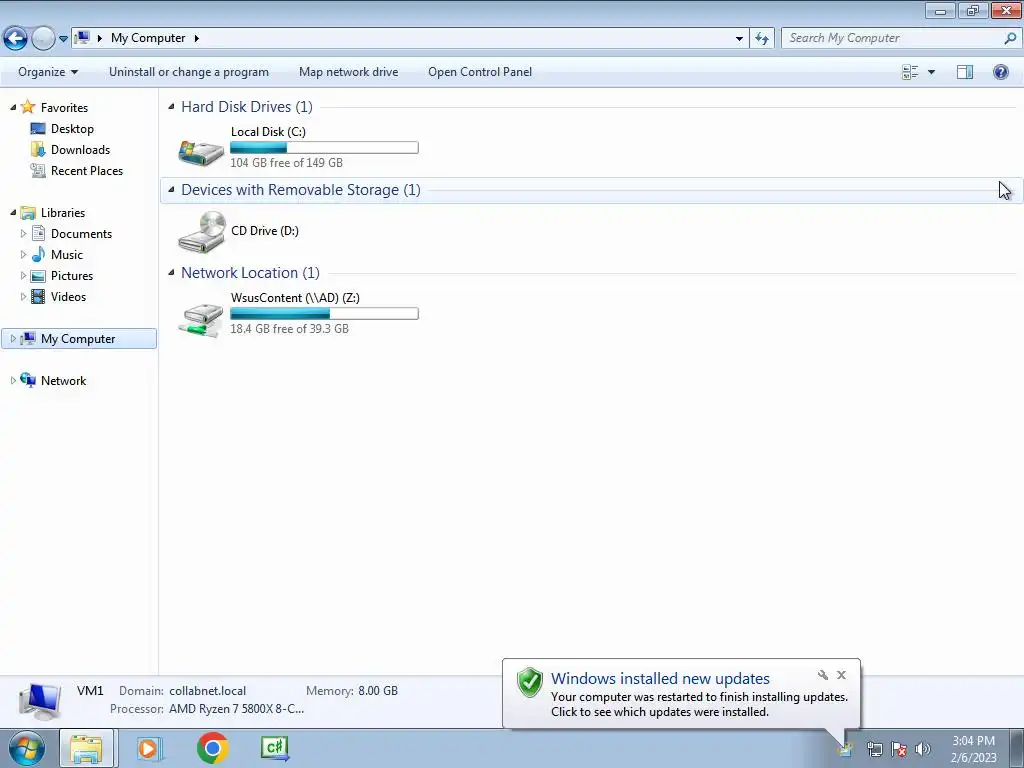This screenshot has width=1024, height=768.
Task: Collapse the Libraries tree node
Action: (13, 212)
